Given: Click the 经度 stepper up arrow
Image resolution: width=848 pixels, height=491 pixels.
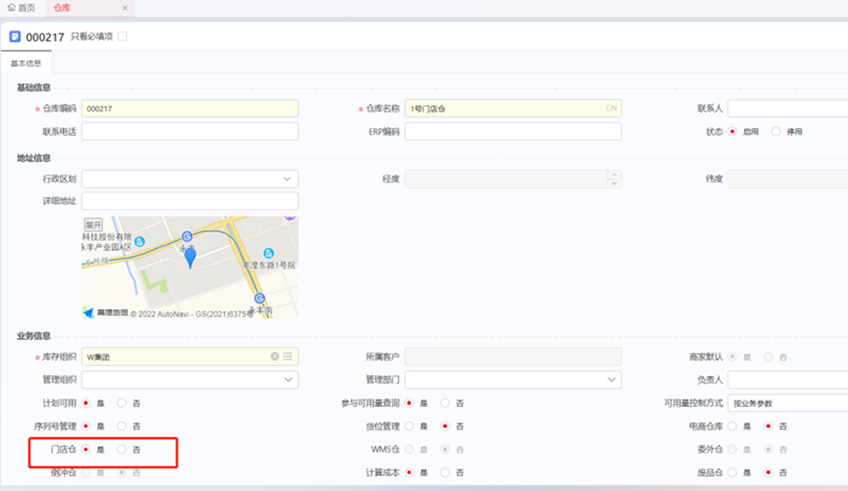Looking at the screenshot, I should [614, 175].
